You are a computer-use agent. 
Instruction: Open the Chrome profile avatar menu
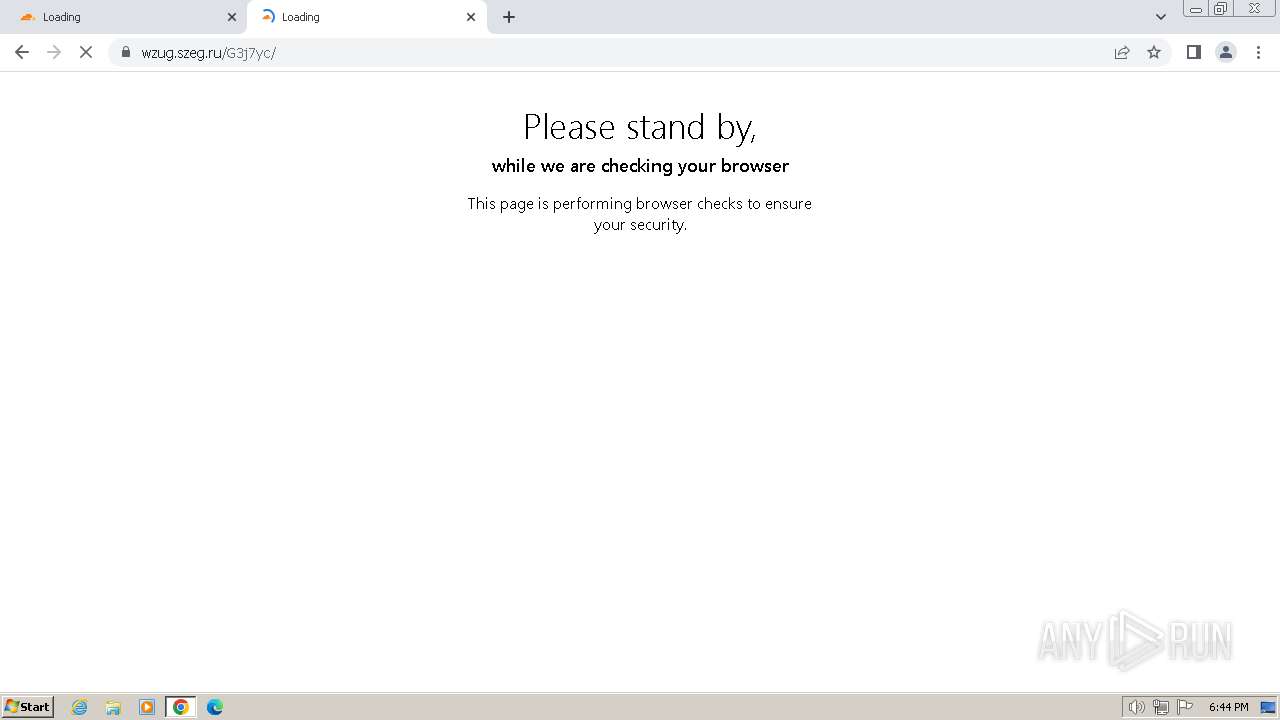pyautogui.click(x=1226, y=52)
